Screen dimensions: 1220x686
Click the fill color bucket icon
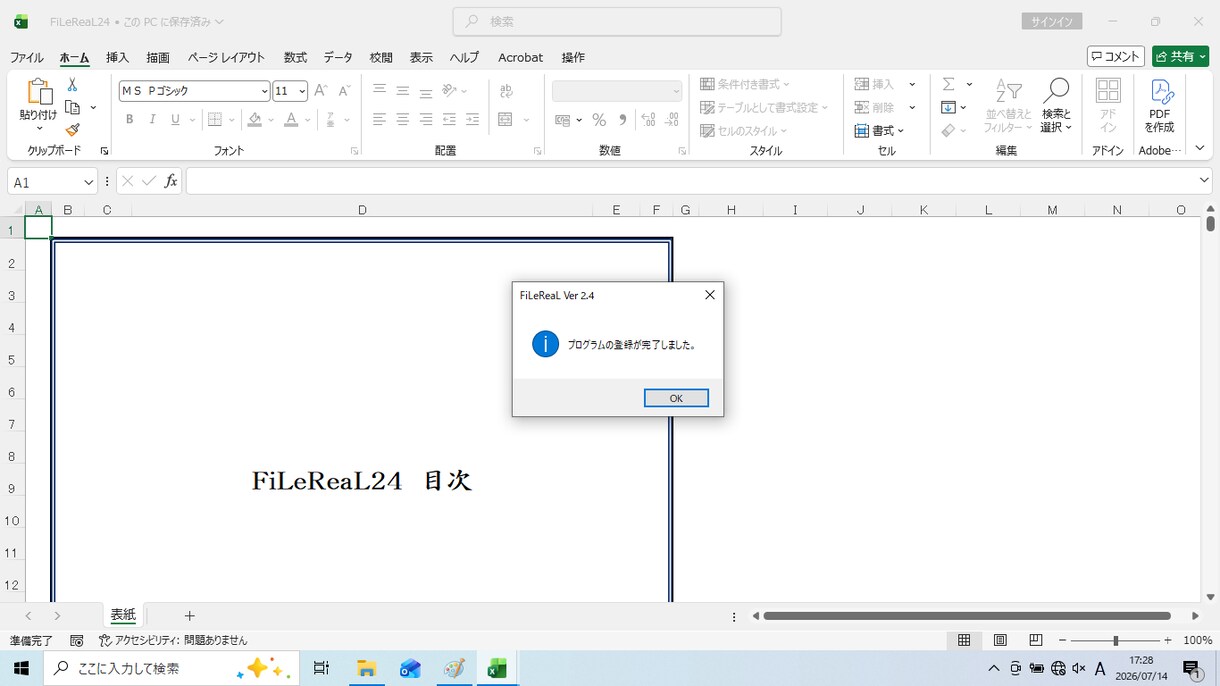point(255,120)
